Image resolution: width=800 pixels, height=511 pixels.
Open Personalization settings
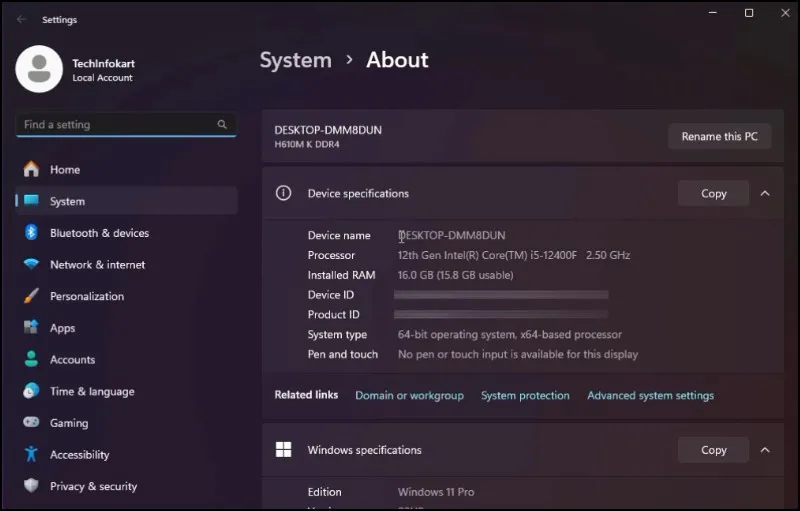[127, 296]
